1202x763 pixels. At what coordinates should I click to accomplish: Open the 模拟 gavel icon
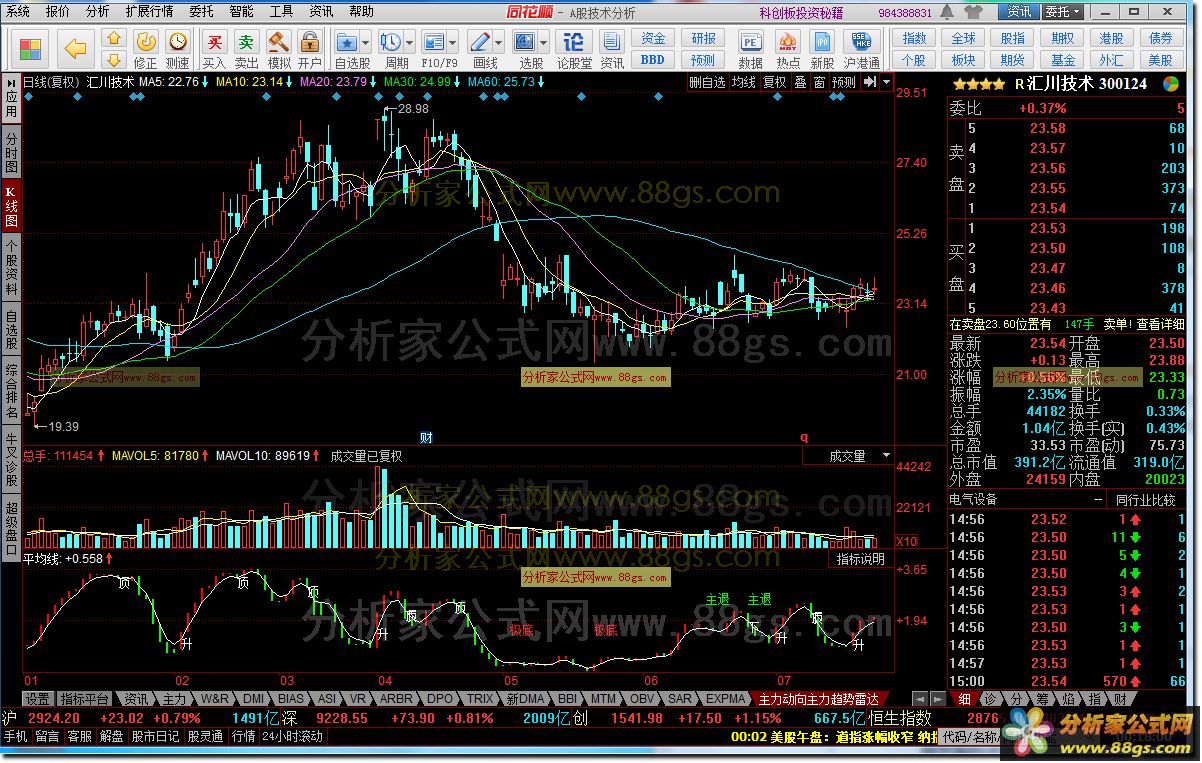[x=279, y=42]
